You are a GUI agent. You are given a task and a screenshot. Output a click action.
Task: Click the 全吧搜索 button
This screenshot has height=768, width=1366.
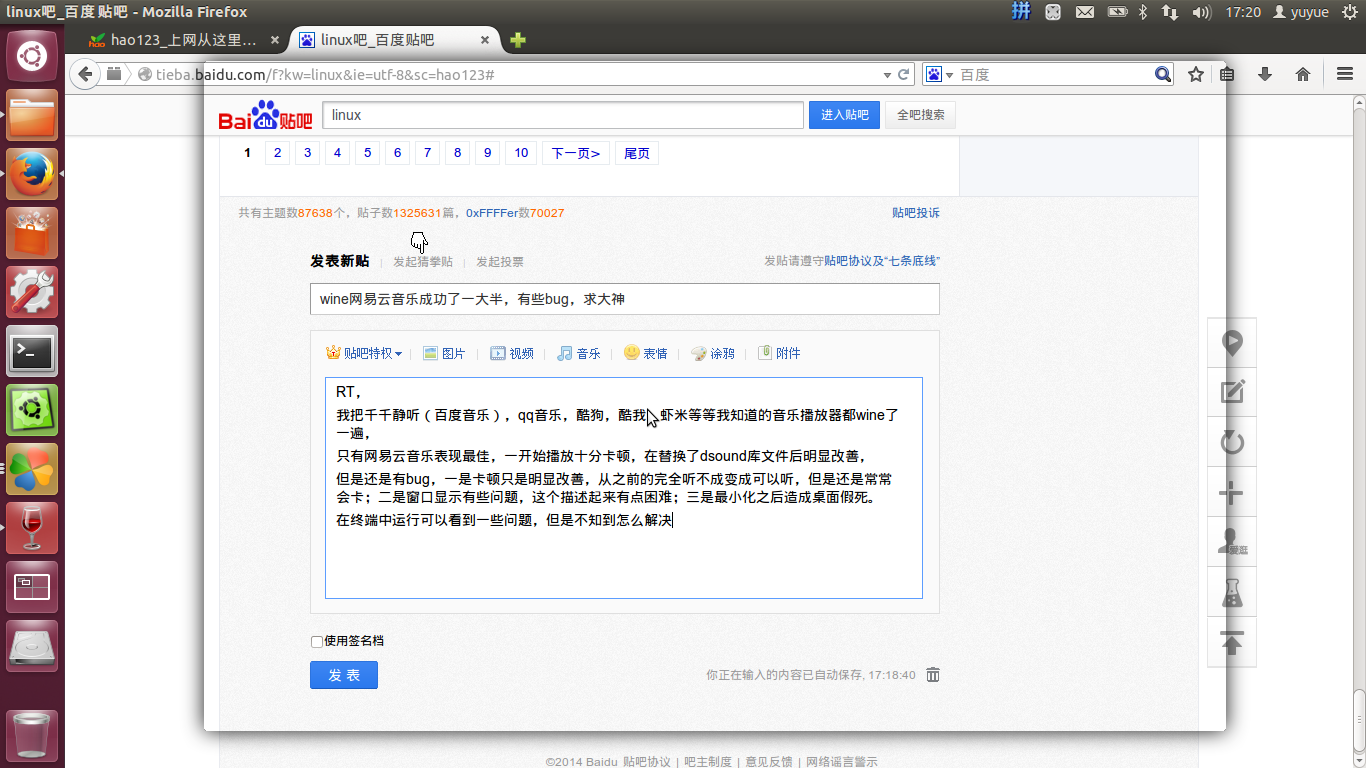920,115
